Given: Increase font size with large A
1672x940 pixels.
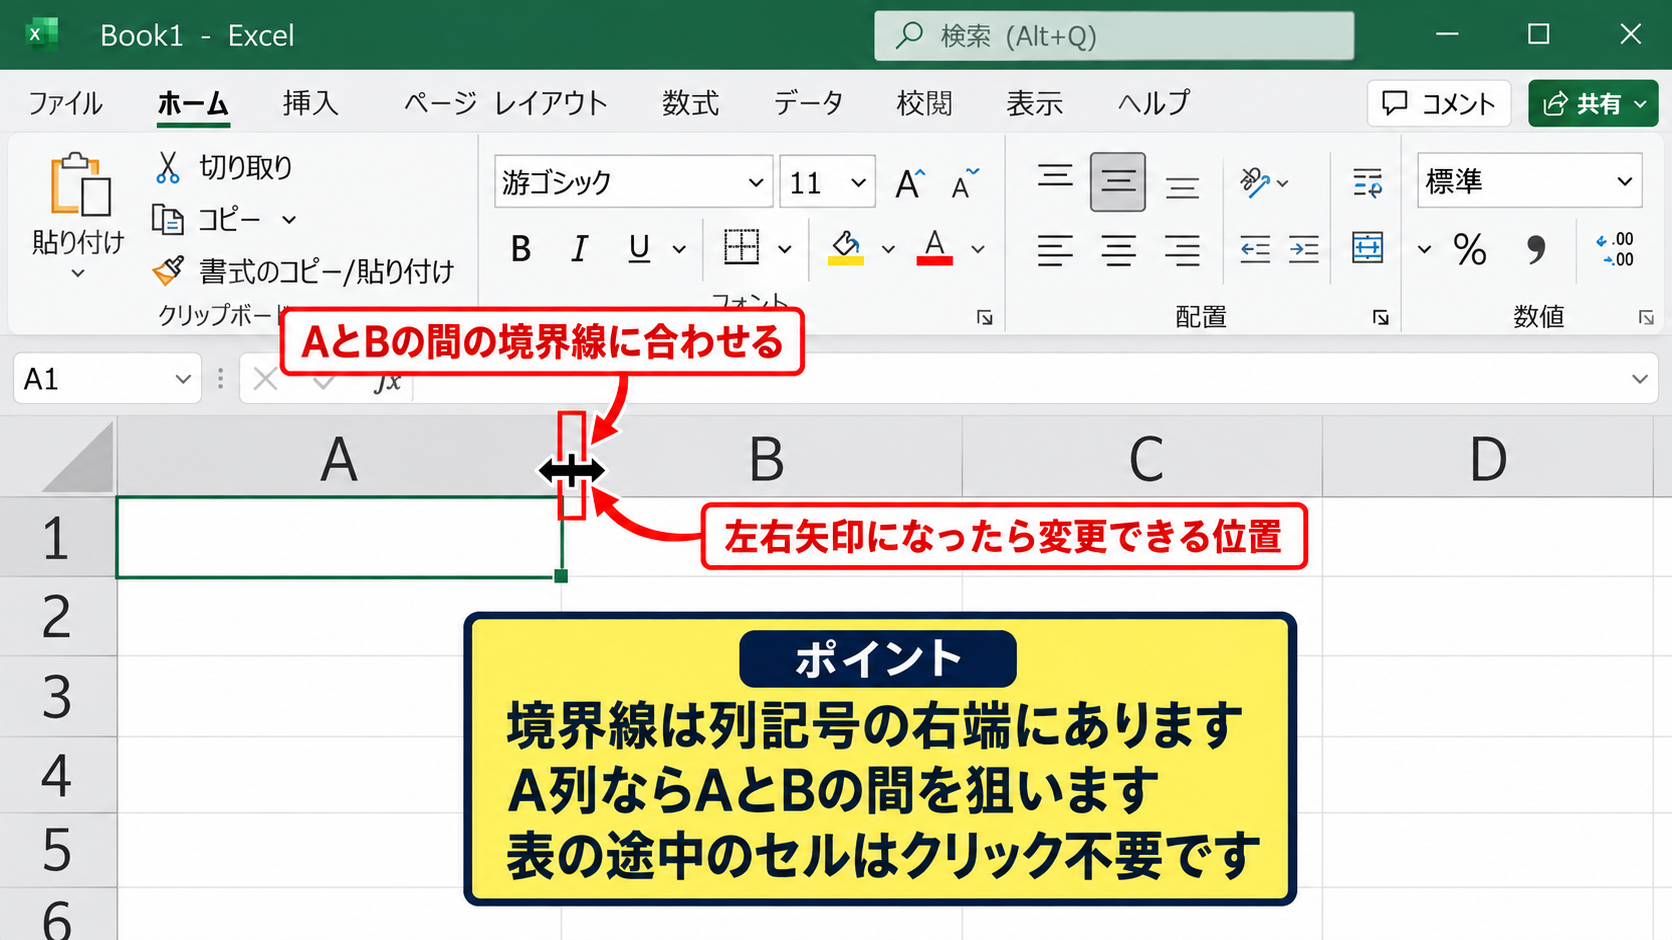Looking at the screenshot, I should coord(909,183).
